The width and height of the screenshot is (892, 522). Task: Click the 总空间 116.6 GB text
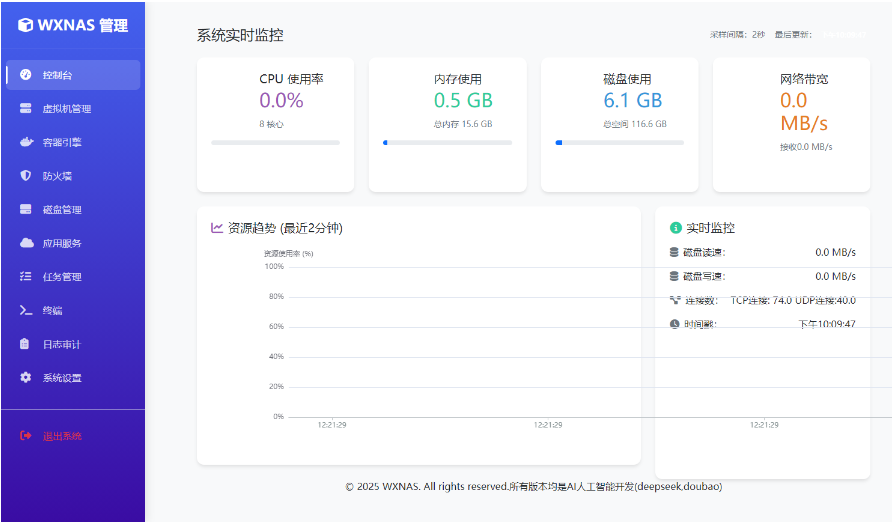click(x=635, y=123)
